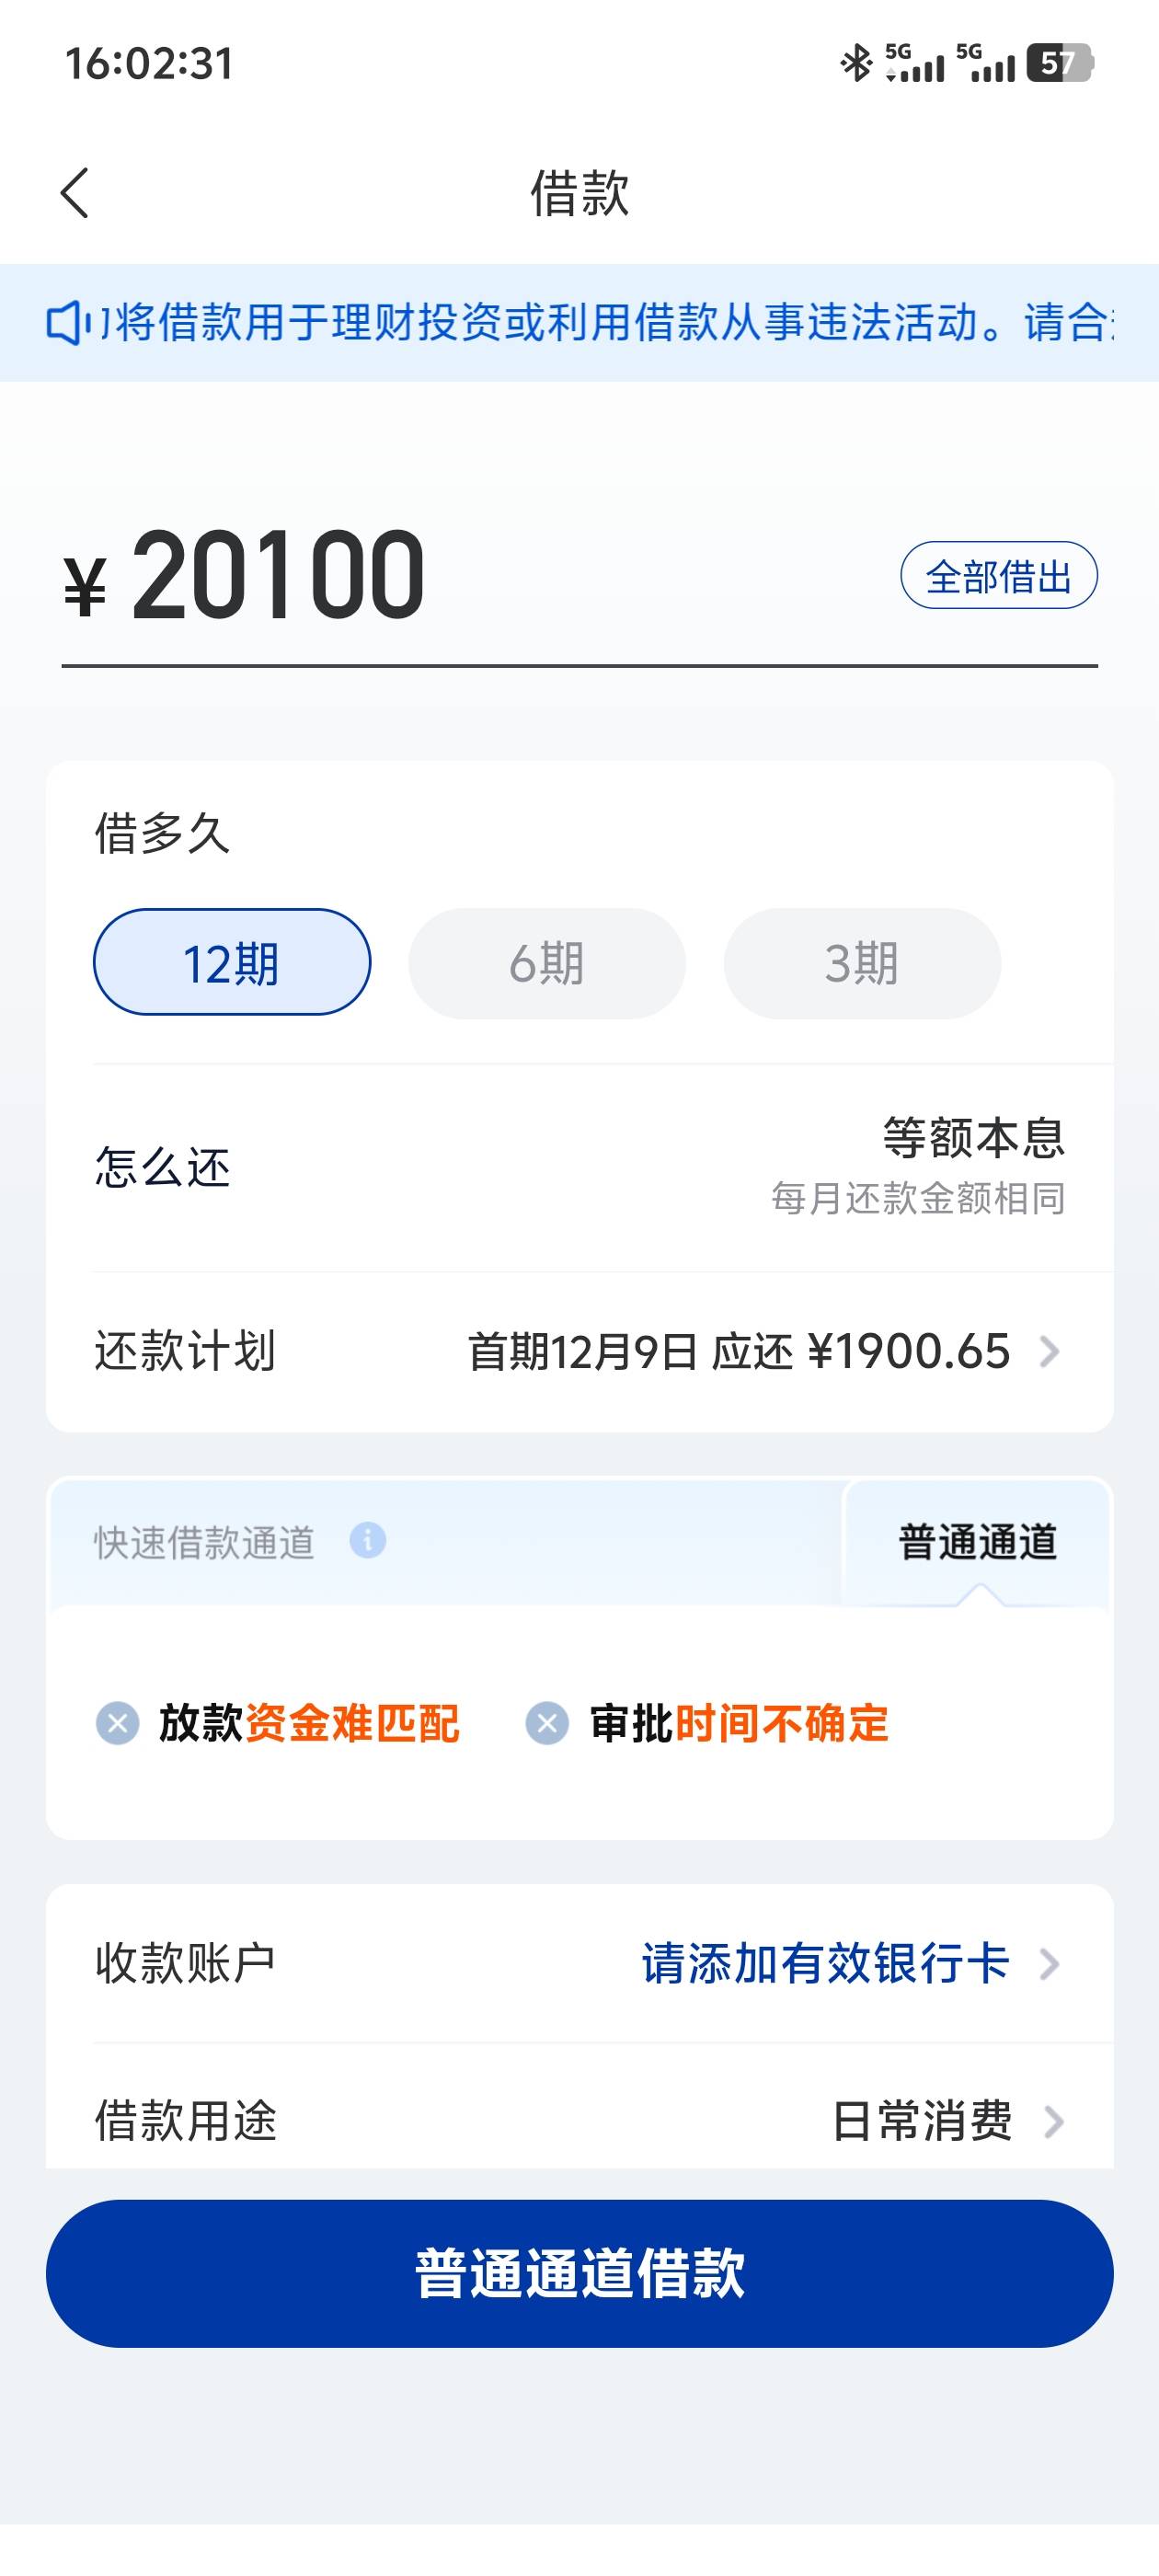Tap the back arrow icon
Screen dimensions: 1159x2576
pos(75,192)
